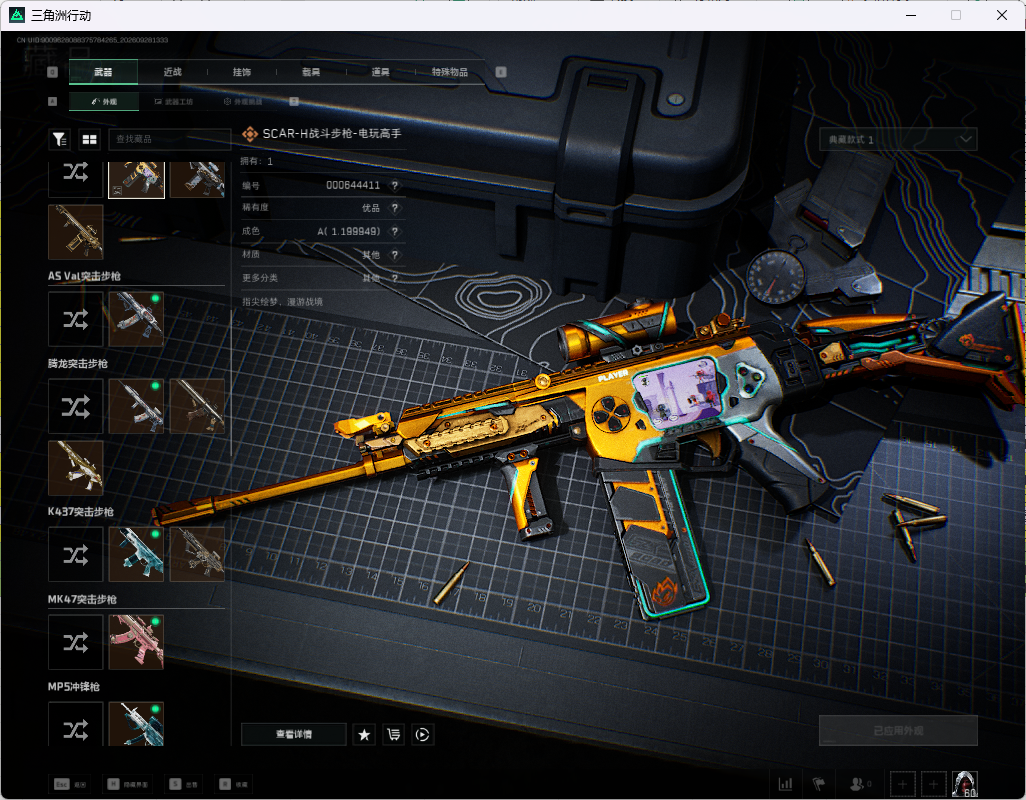Viewport: 1026px width, 800px height.
Task: Select the pink MK47突击步枪 skin thumbnail
Action: coord(136,642)
